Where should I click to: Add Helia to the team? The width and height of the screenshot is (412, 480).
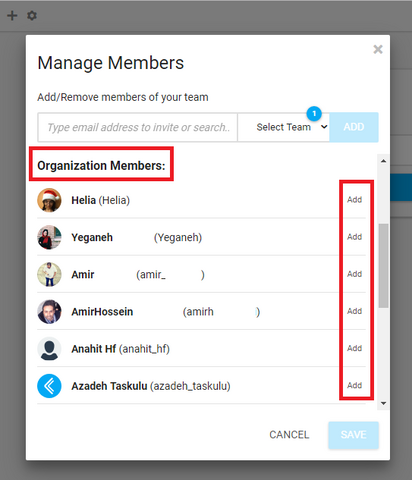354,200
